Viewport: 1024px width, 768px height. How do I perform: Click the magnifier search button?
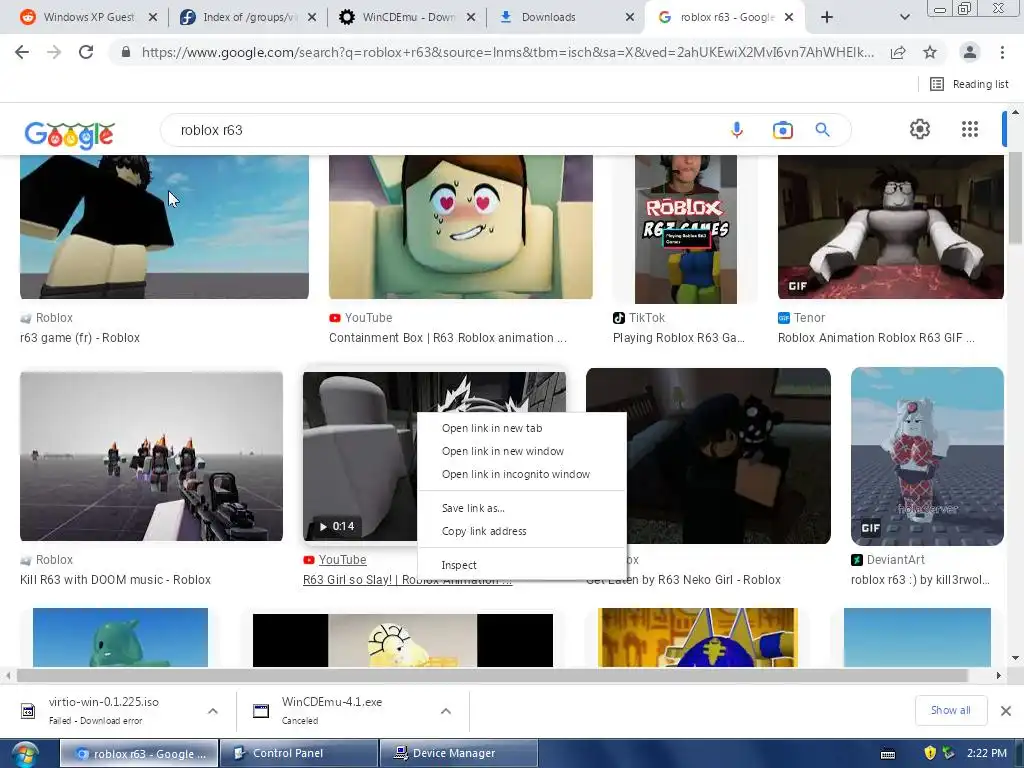(x=822, y=130)
